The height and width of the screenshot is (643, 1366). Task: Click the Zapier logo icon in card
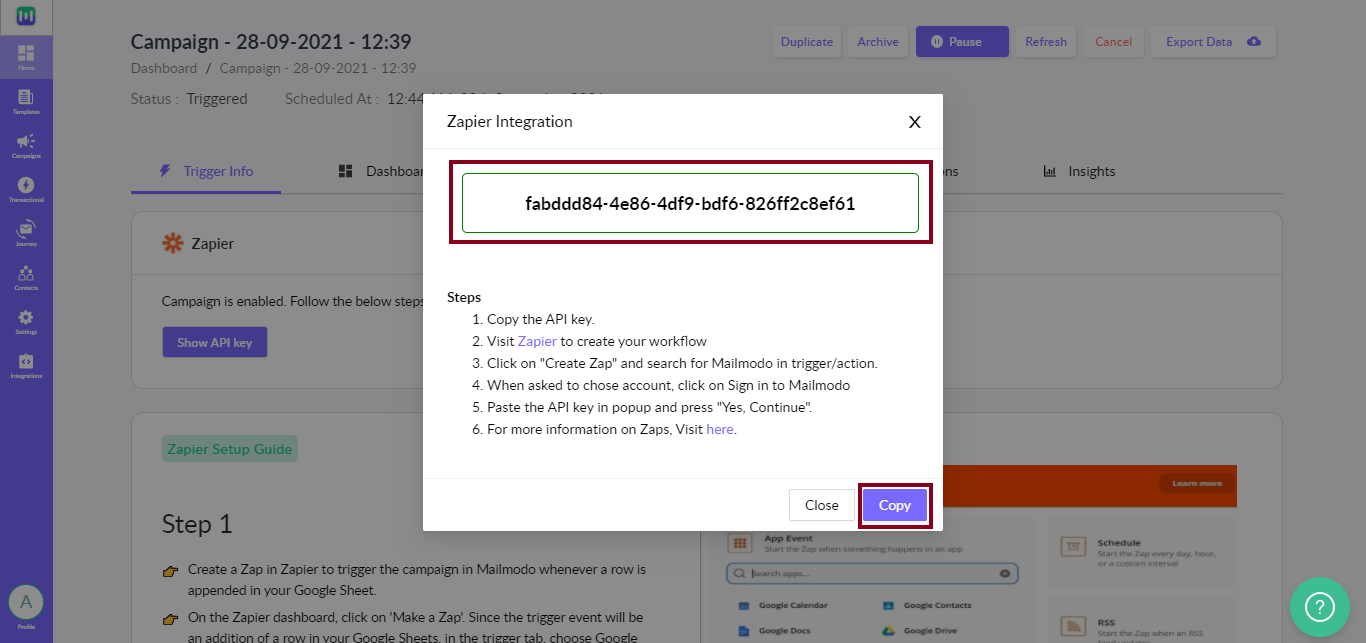pos(173,243)
